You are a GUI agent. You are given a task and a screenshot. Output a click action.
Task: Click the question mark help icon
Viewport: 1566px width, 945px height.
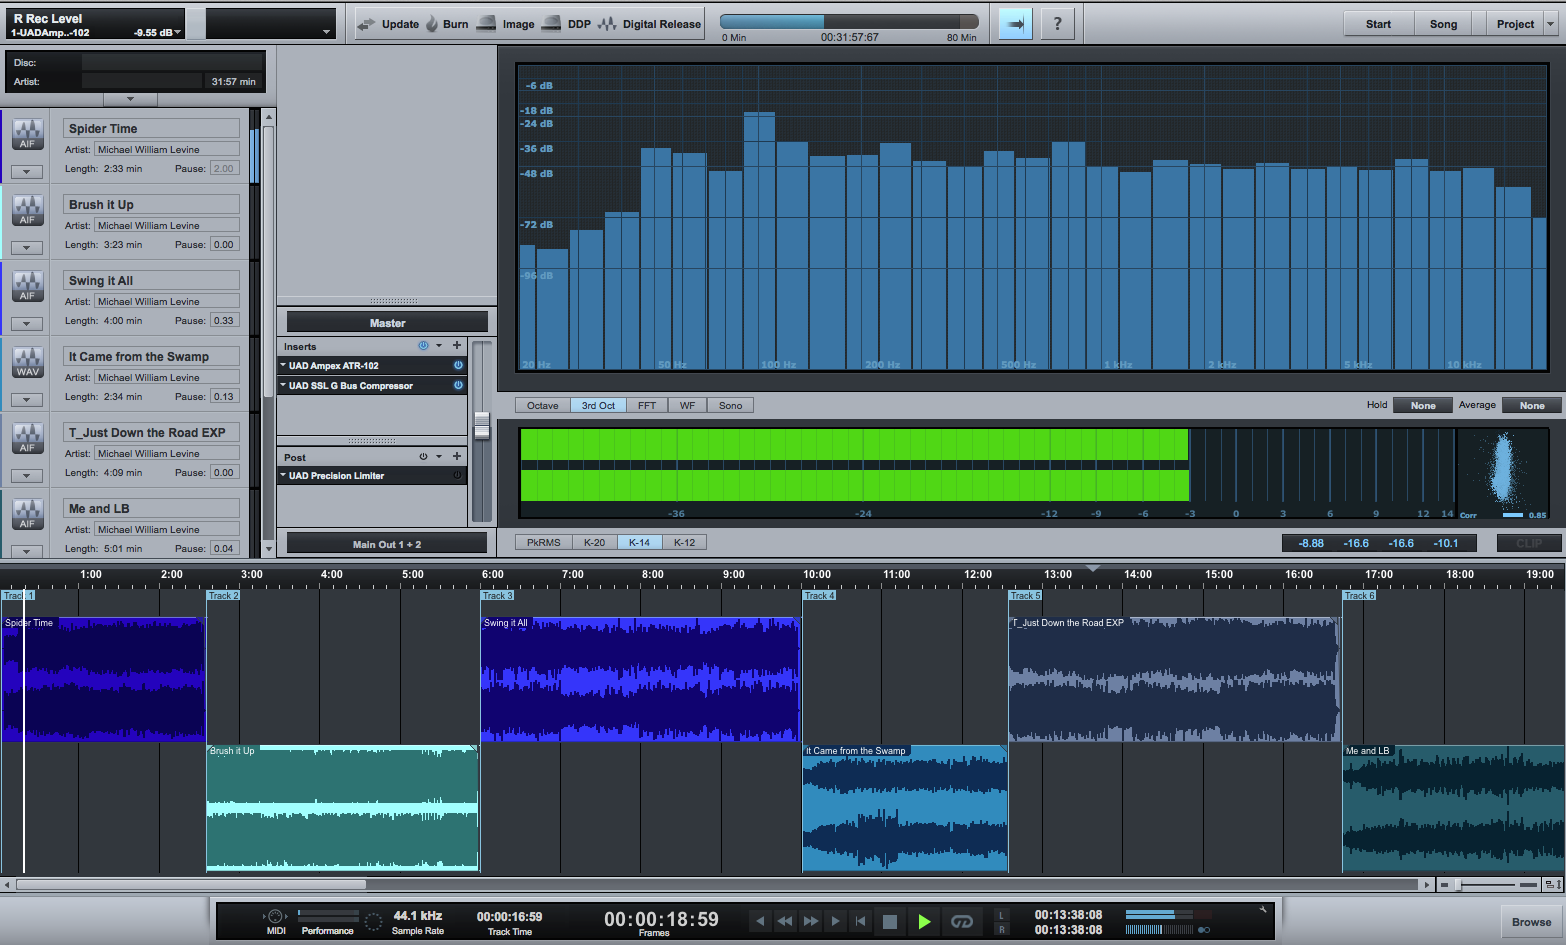tap(1057, 24)
